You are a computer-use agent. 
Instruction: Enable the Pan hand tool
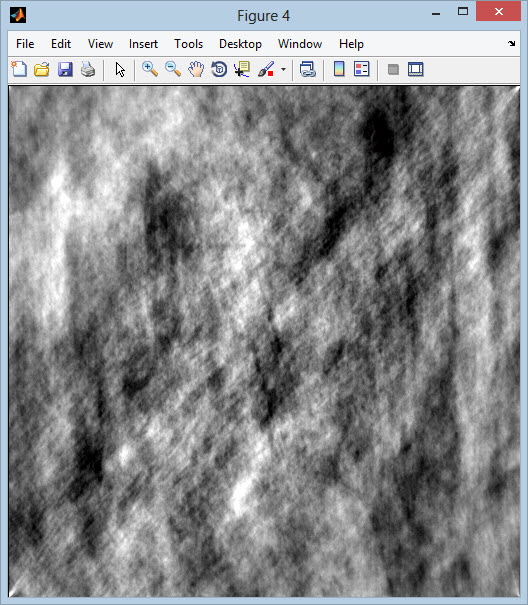pyautogui.click(x=196, y=70)
